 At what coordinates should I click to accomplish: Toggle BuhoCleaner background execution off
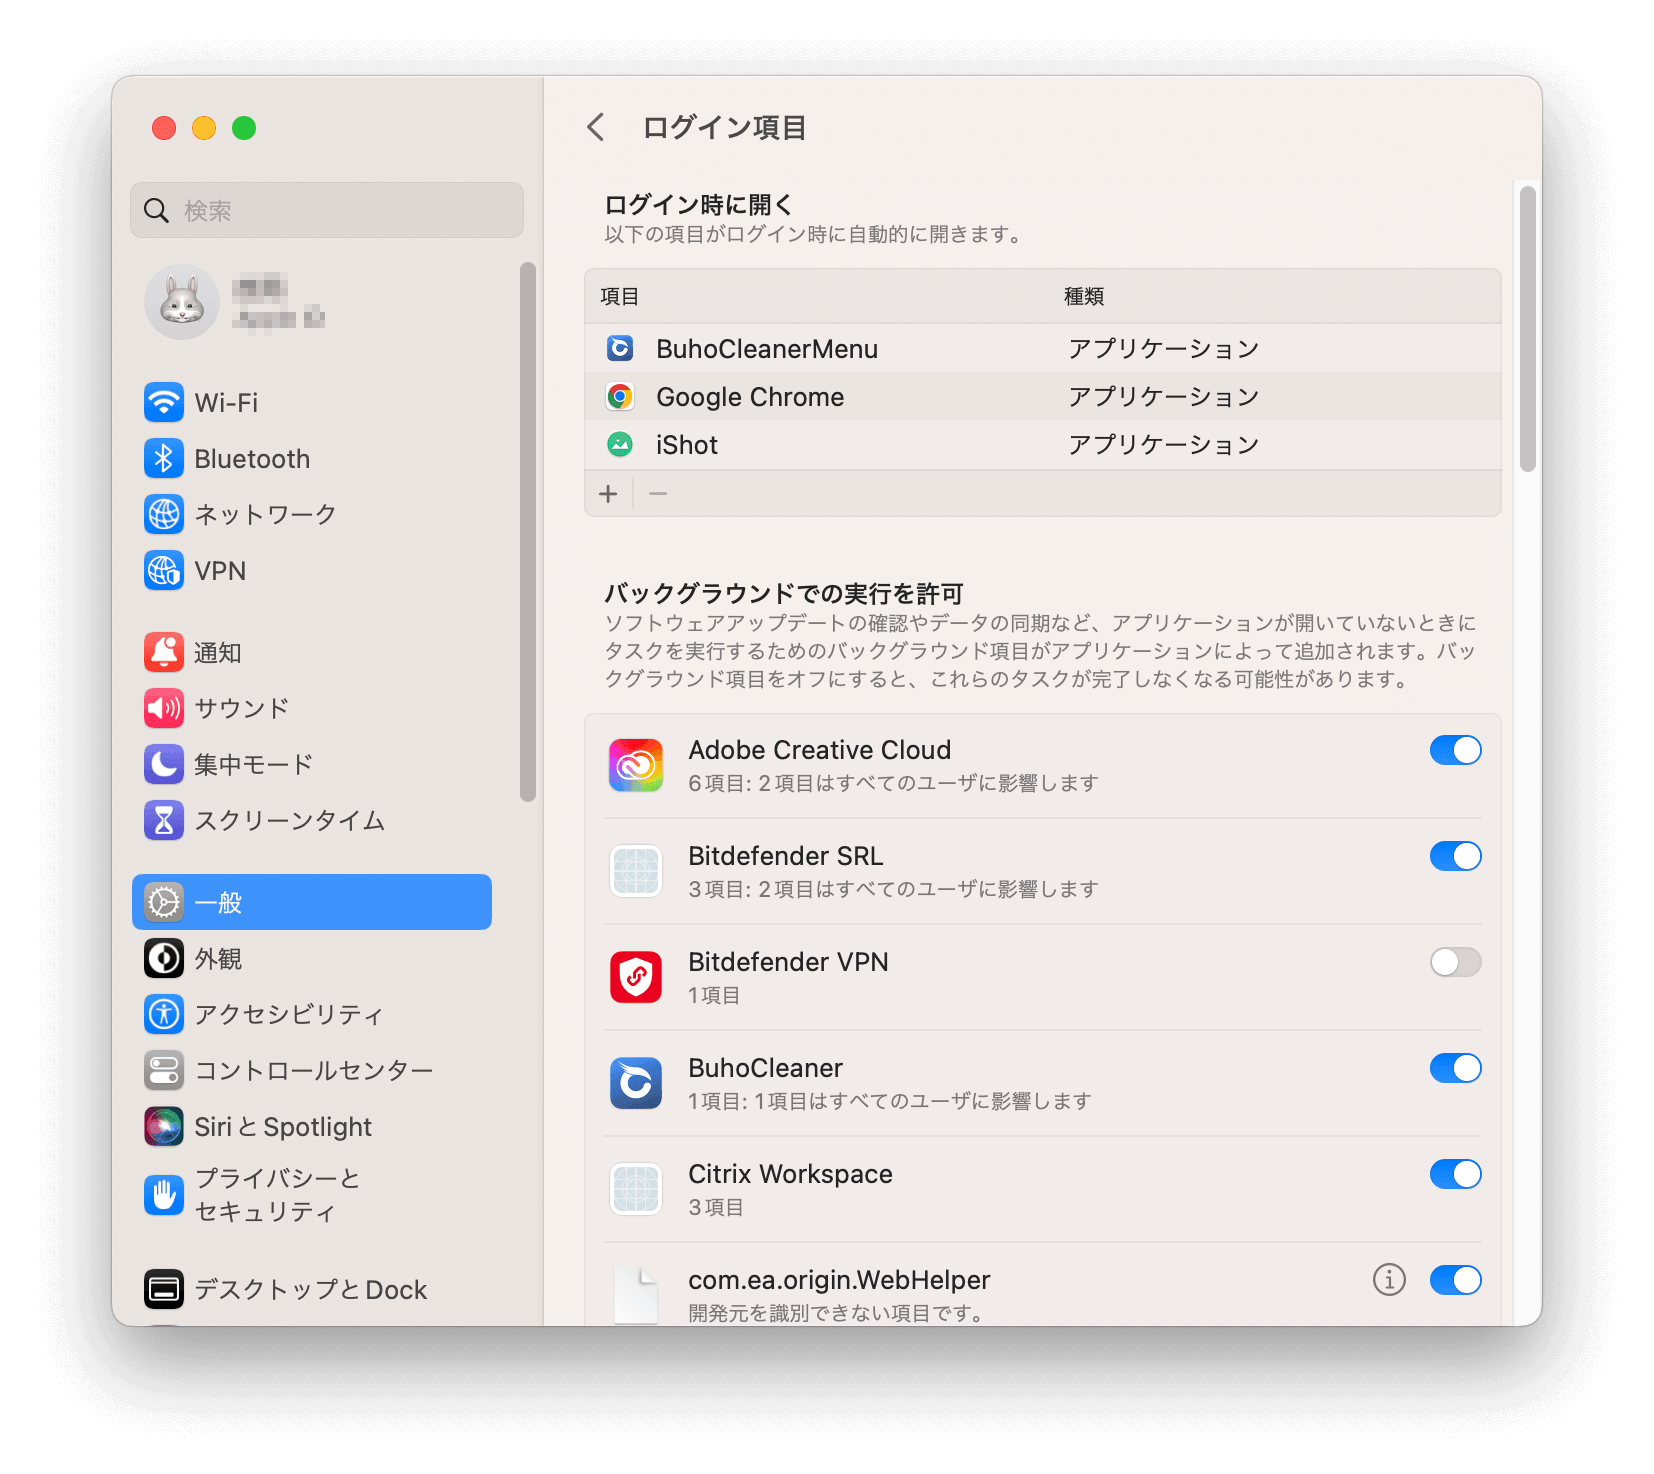1455,1068
